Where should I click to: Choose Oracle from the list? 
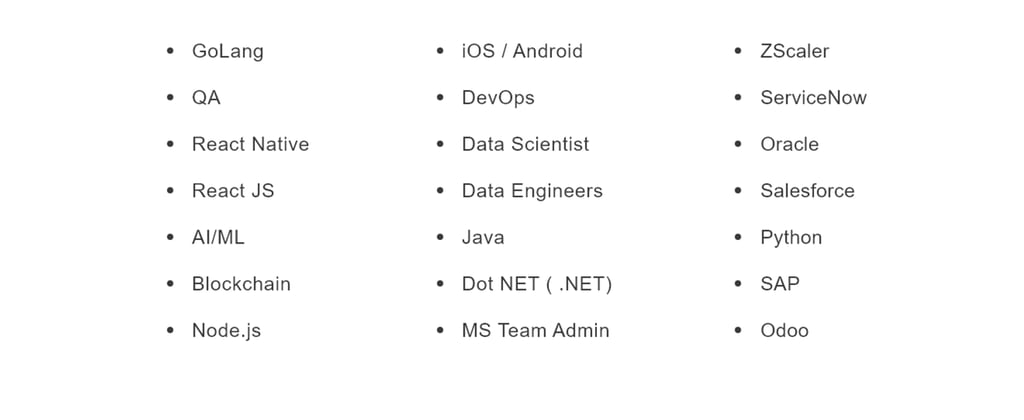click(789, 144)
